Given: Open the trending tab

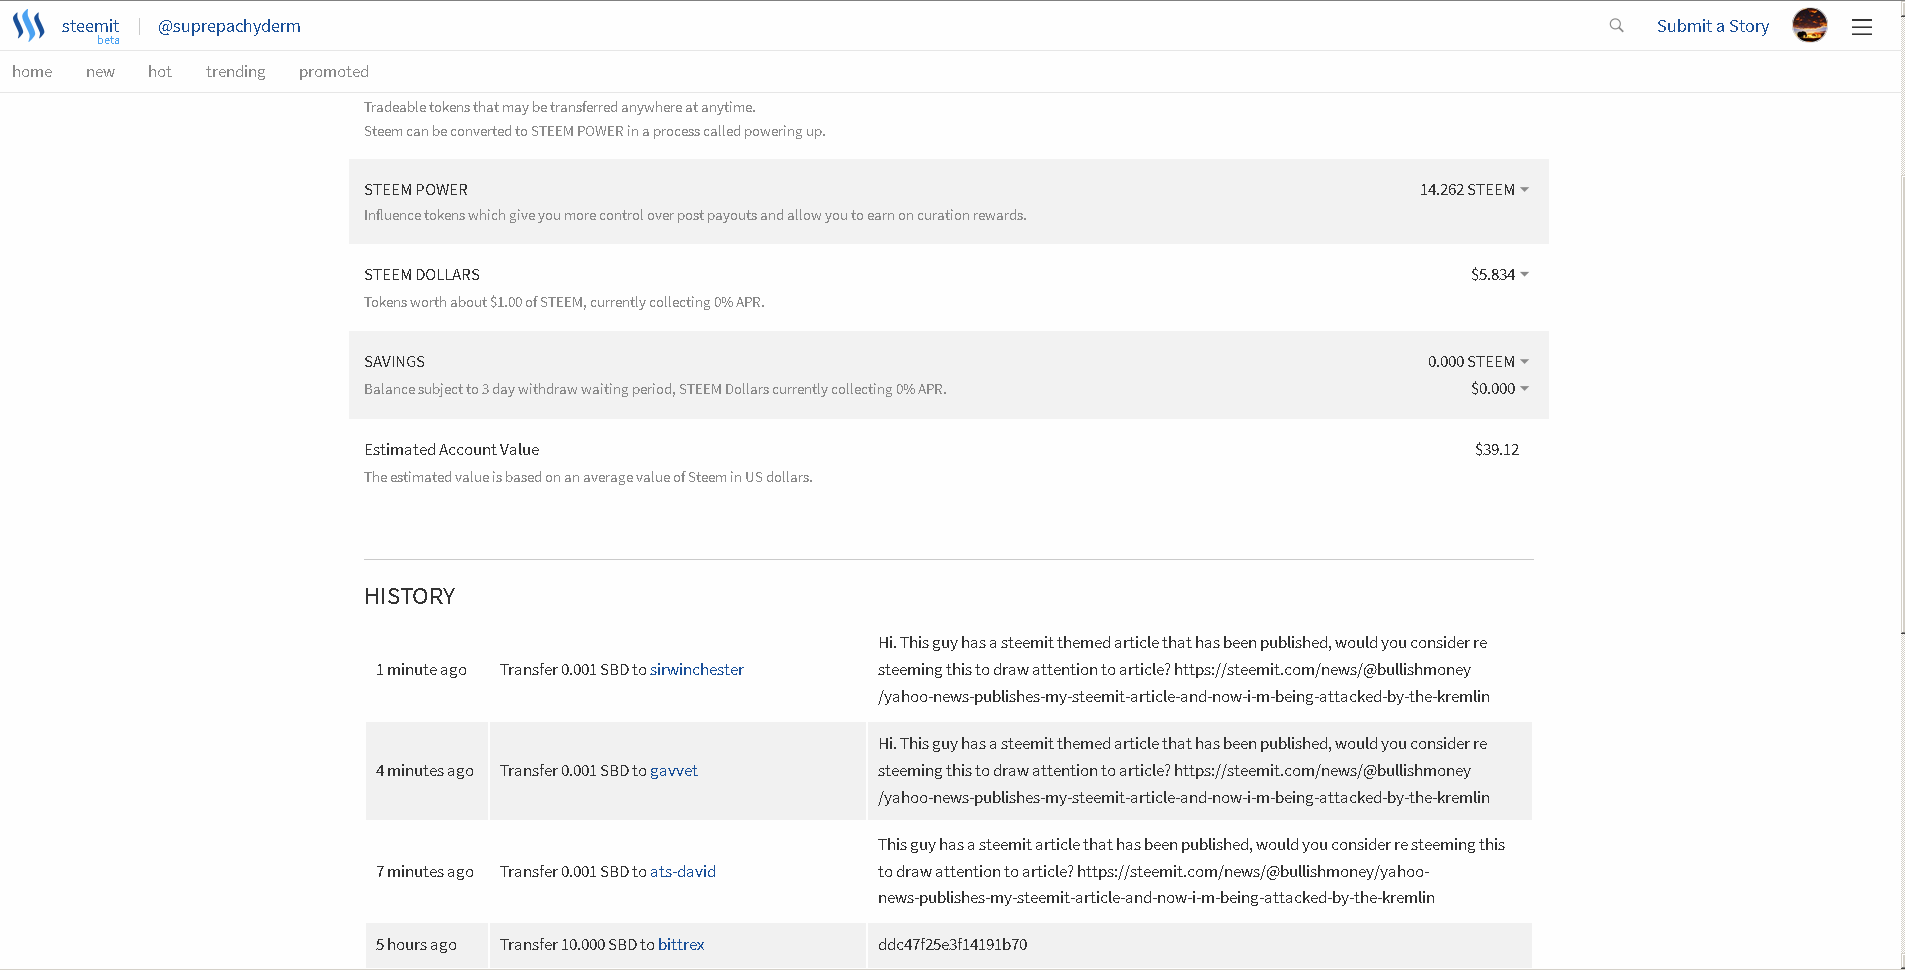Looking at the screenshot, I should pos(236,72).
